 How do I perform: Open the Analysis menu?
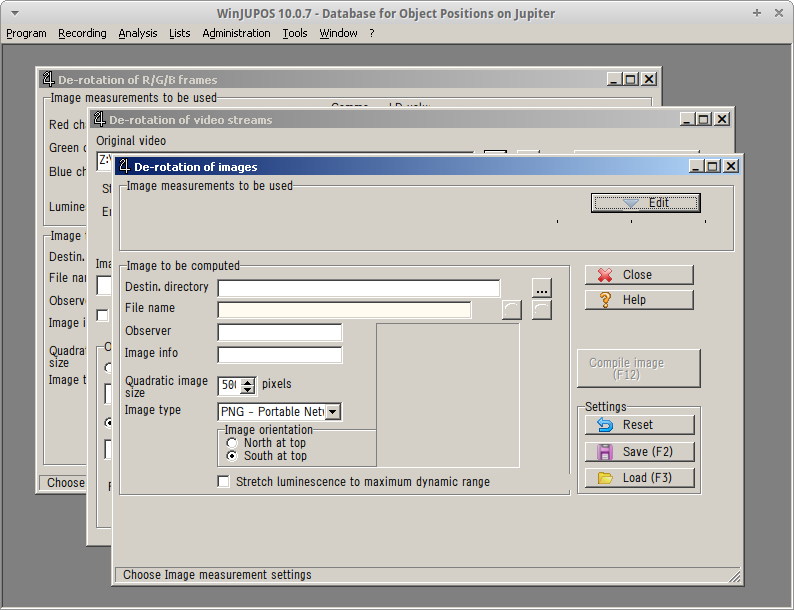click(138, 33)
